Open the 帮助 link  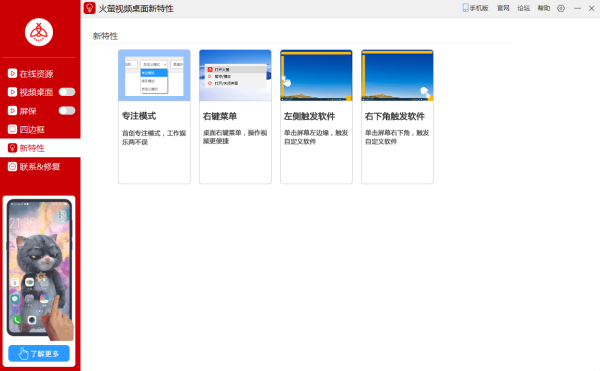[544, 8]
